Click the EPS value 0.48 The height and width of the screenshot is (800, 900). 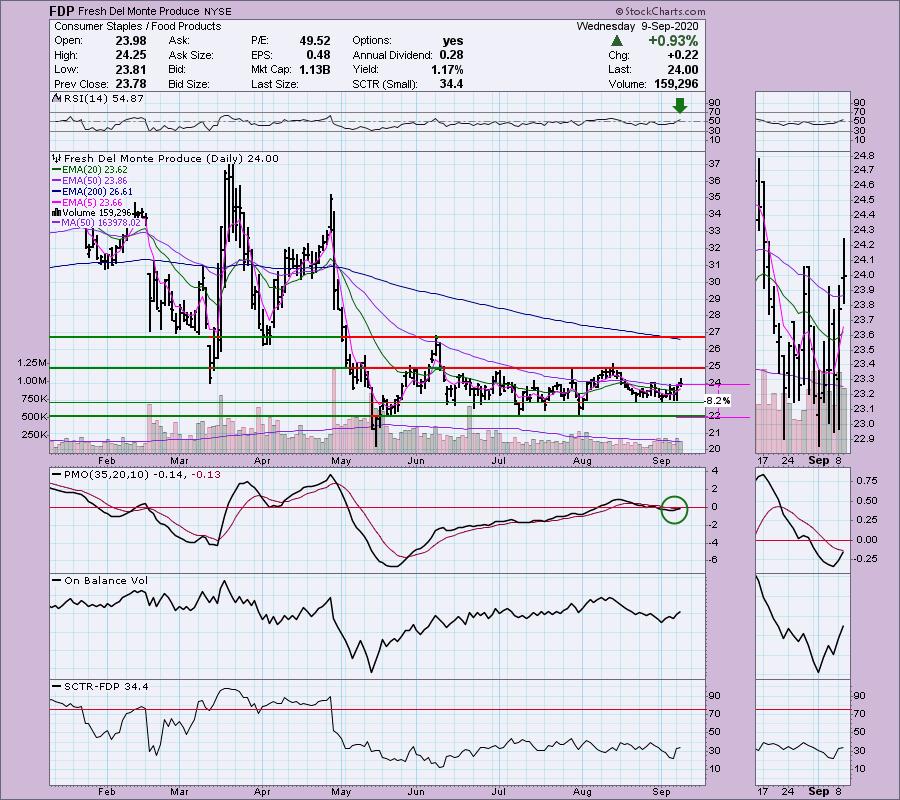pyautogui.click(x=319, y=55)
